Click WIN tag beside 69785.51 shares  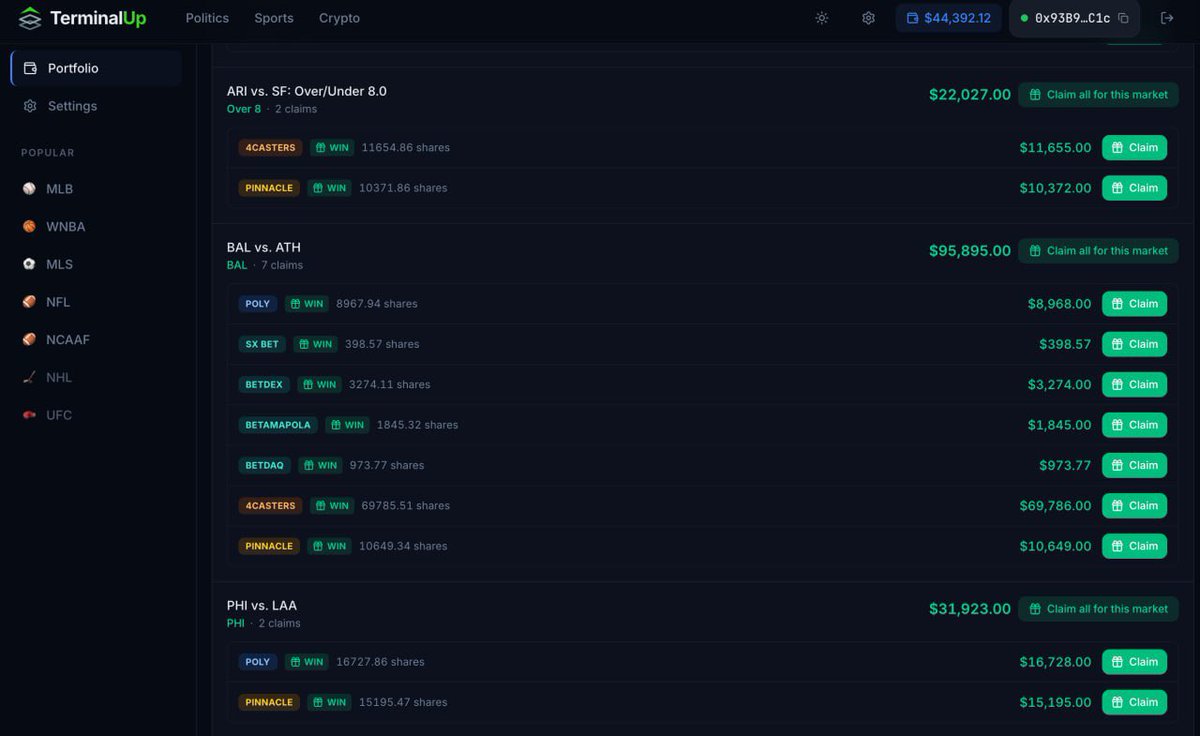coord(332,506)
